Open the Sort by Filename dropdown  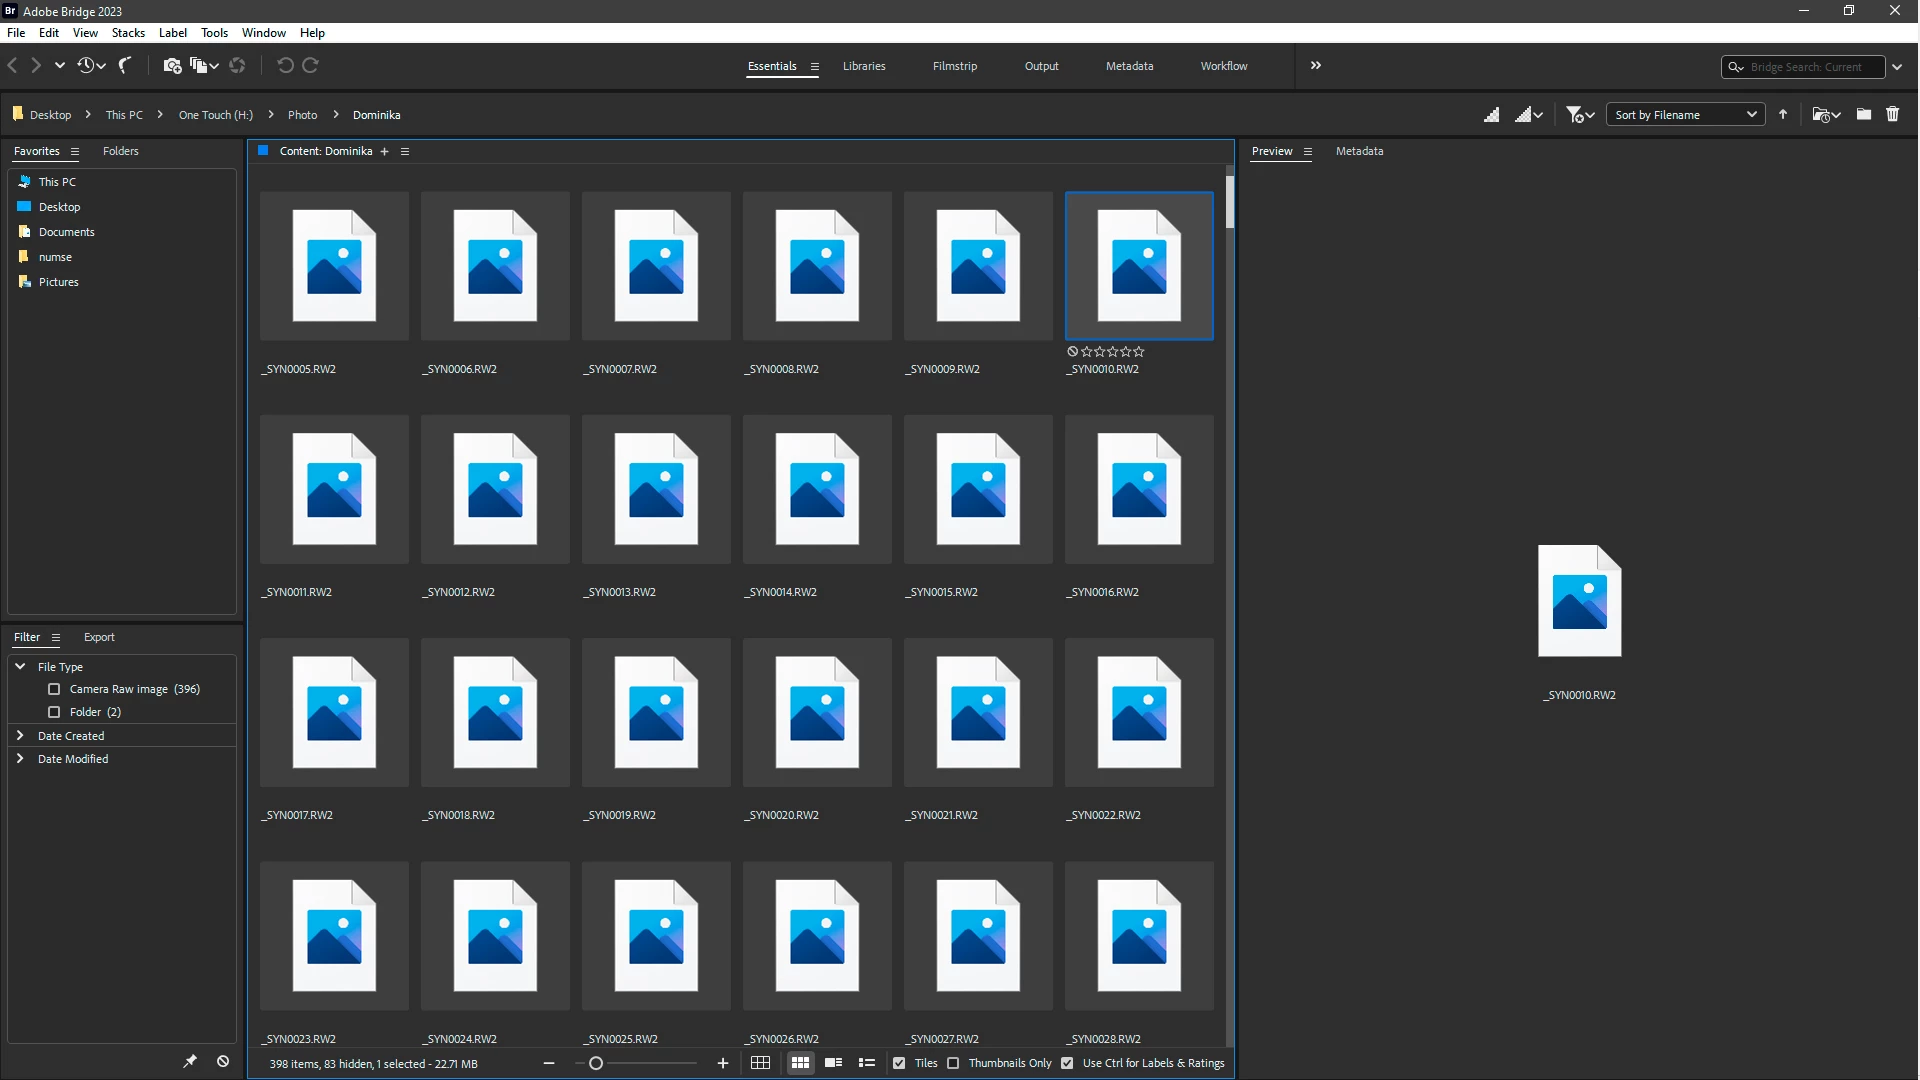point(1685,115)
